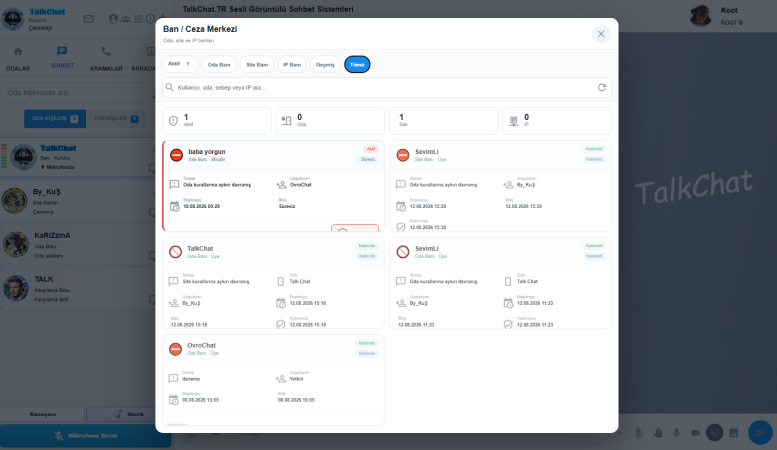Click the deneme reason text

[191, 379]
